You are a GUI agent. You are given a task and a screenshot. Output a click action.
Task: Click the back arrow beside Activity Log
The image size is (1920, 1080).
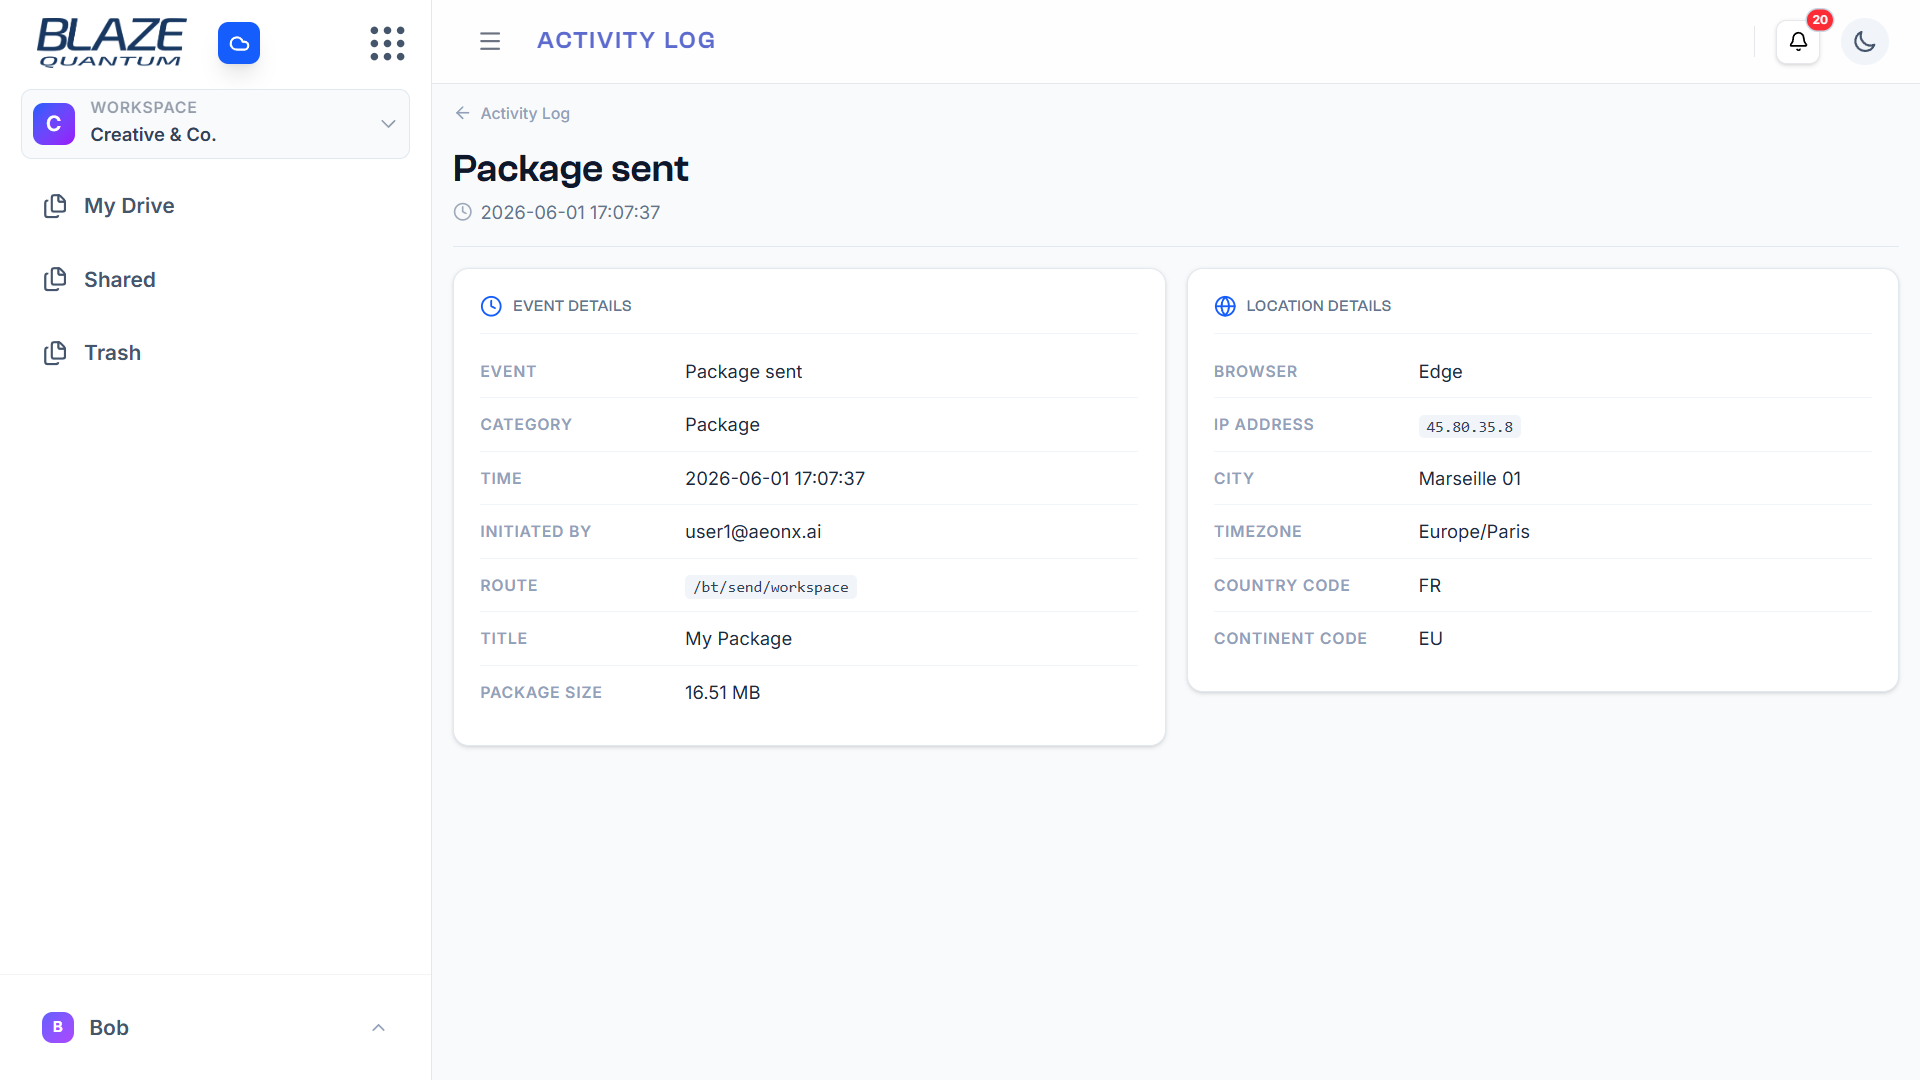pyautogui.click(x=462, y=113)
